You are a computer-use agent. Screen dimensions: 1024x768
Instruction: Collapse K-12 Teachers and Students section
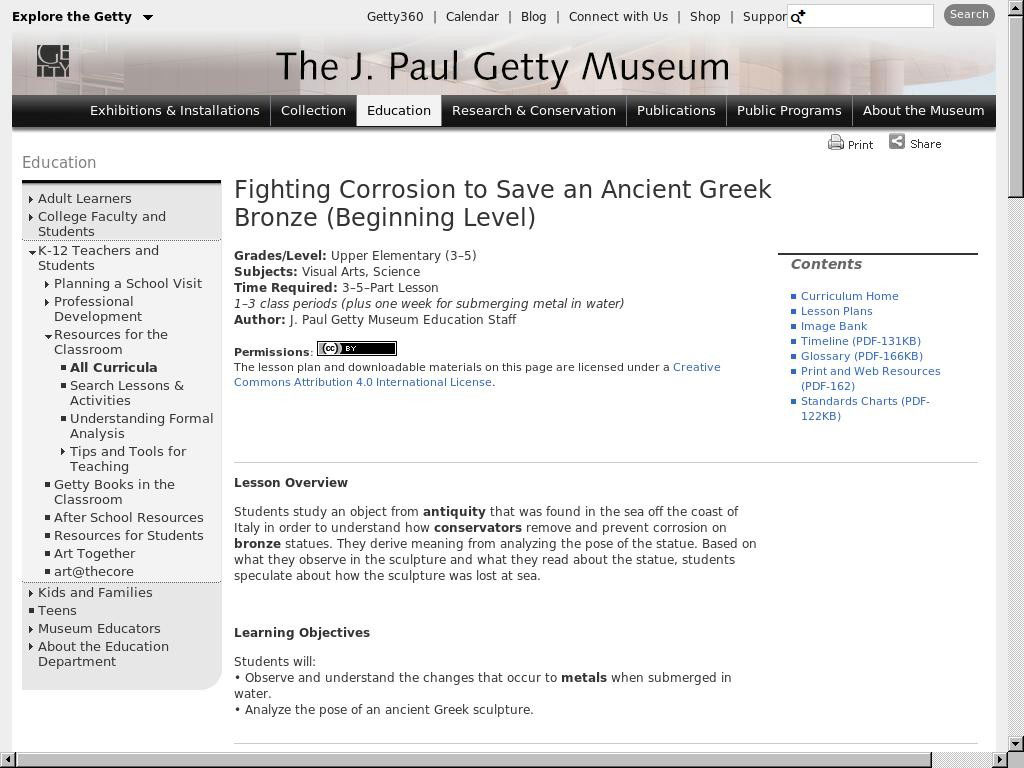click(x=32, y=251)
